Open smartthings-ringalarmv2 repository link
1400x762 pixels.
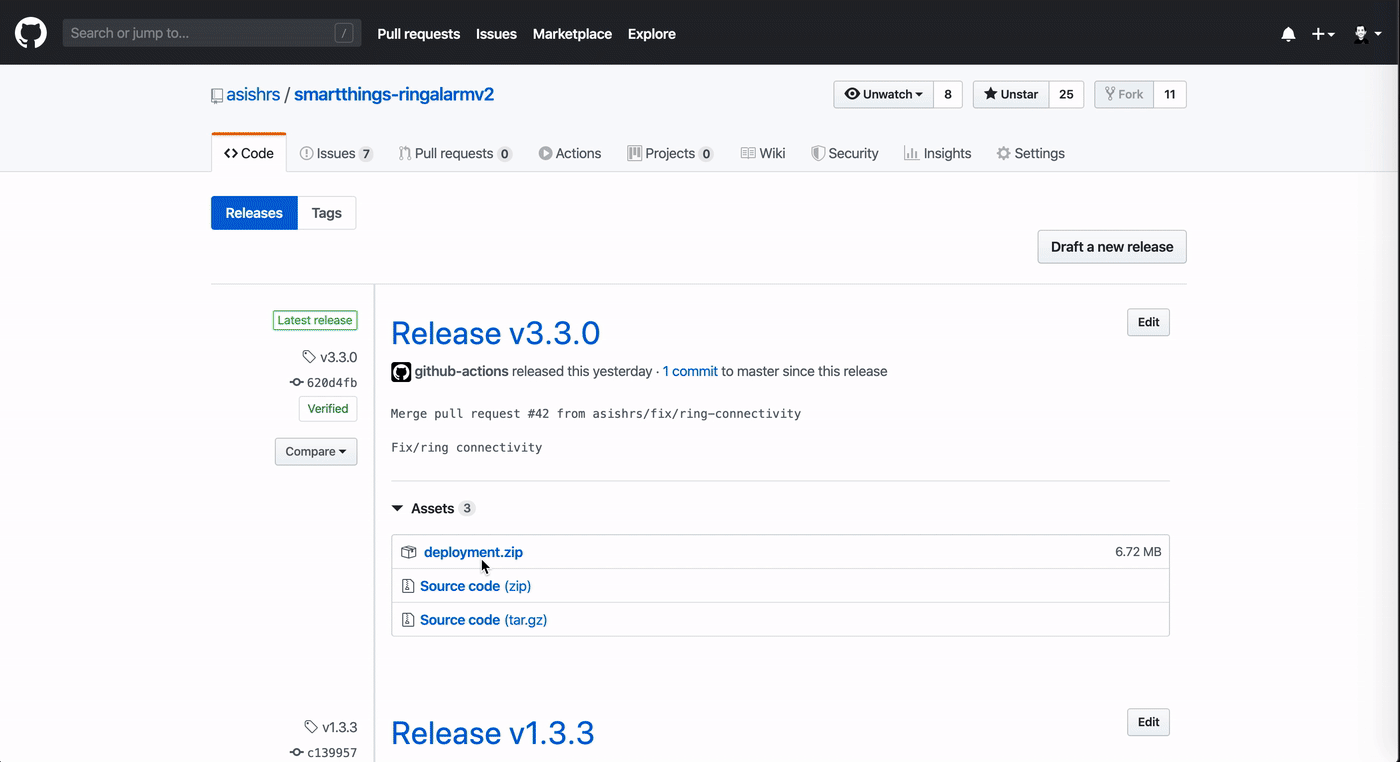click(x=394, y=94)
